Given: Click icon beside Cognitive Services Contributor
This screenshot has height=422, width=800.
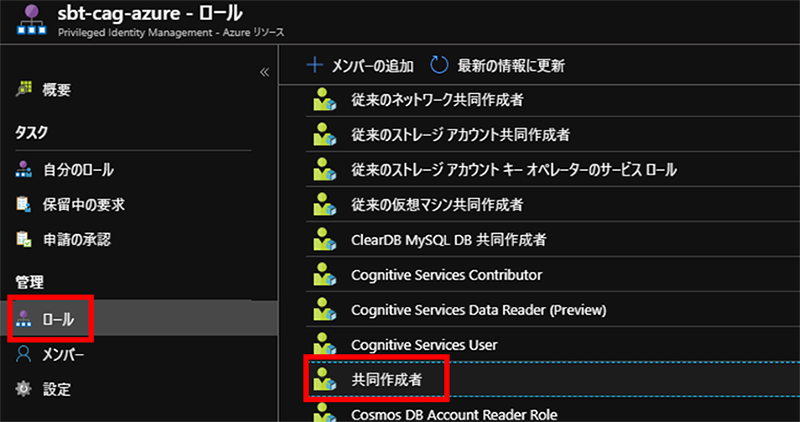Looking at the screenshot, I should (324, 275).
